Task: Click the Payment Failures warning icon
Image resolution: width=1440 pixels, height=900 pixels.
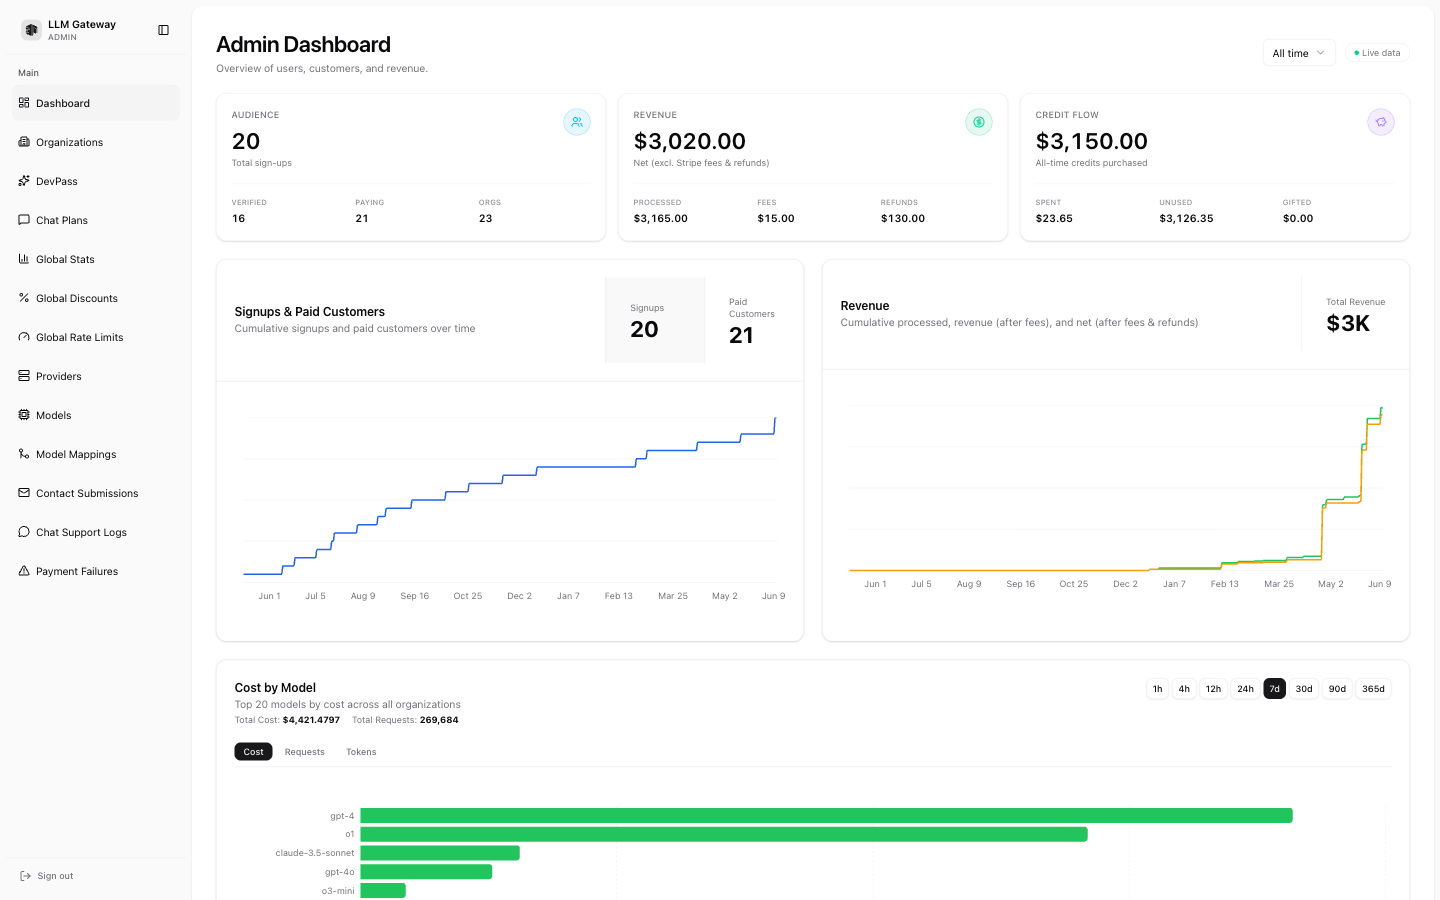Action: click(24, 571)
